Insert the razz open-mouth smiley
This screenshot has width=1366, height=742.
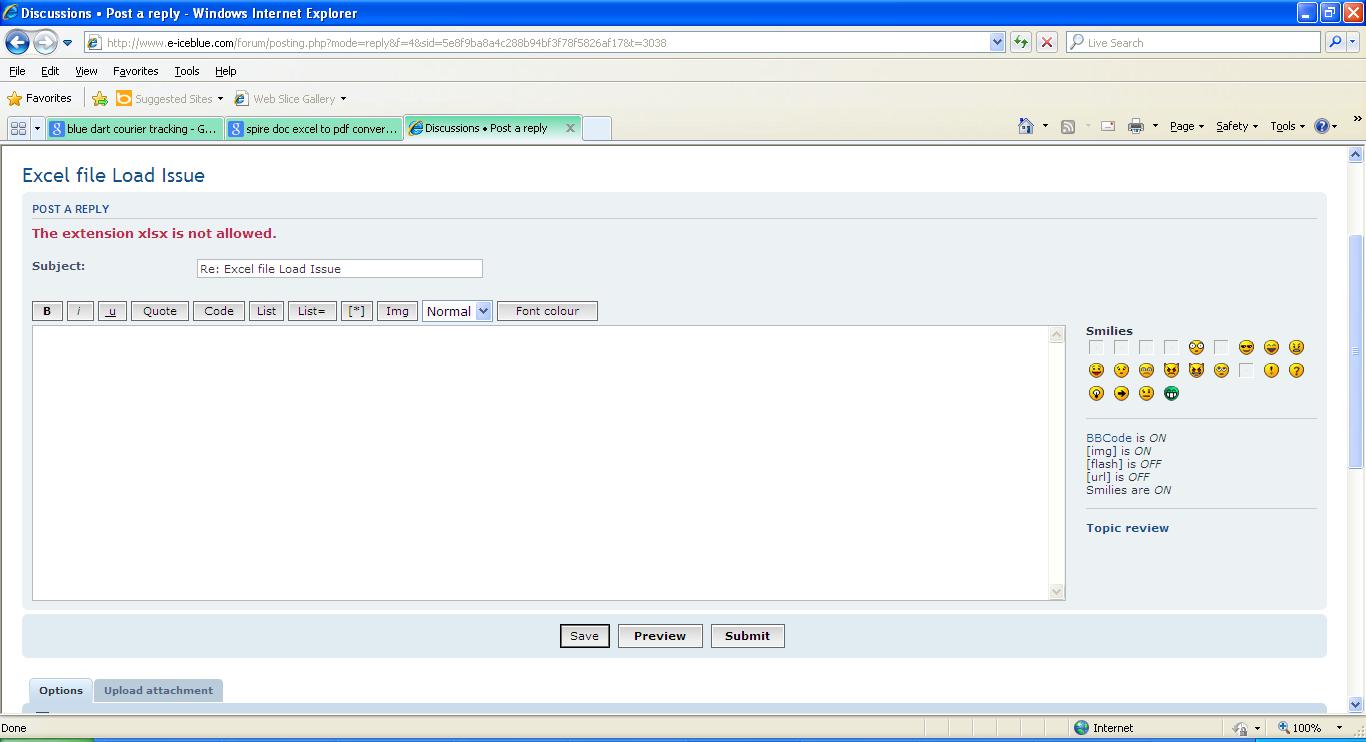(x=1096, y=370)
